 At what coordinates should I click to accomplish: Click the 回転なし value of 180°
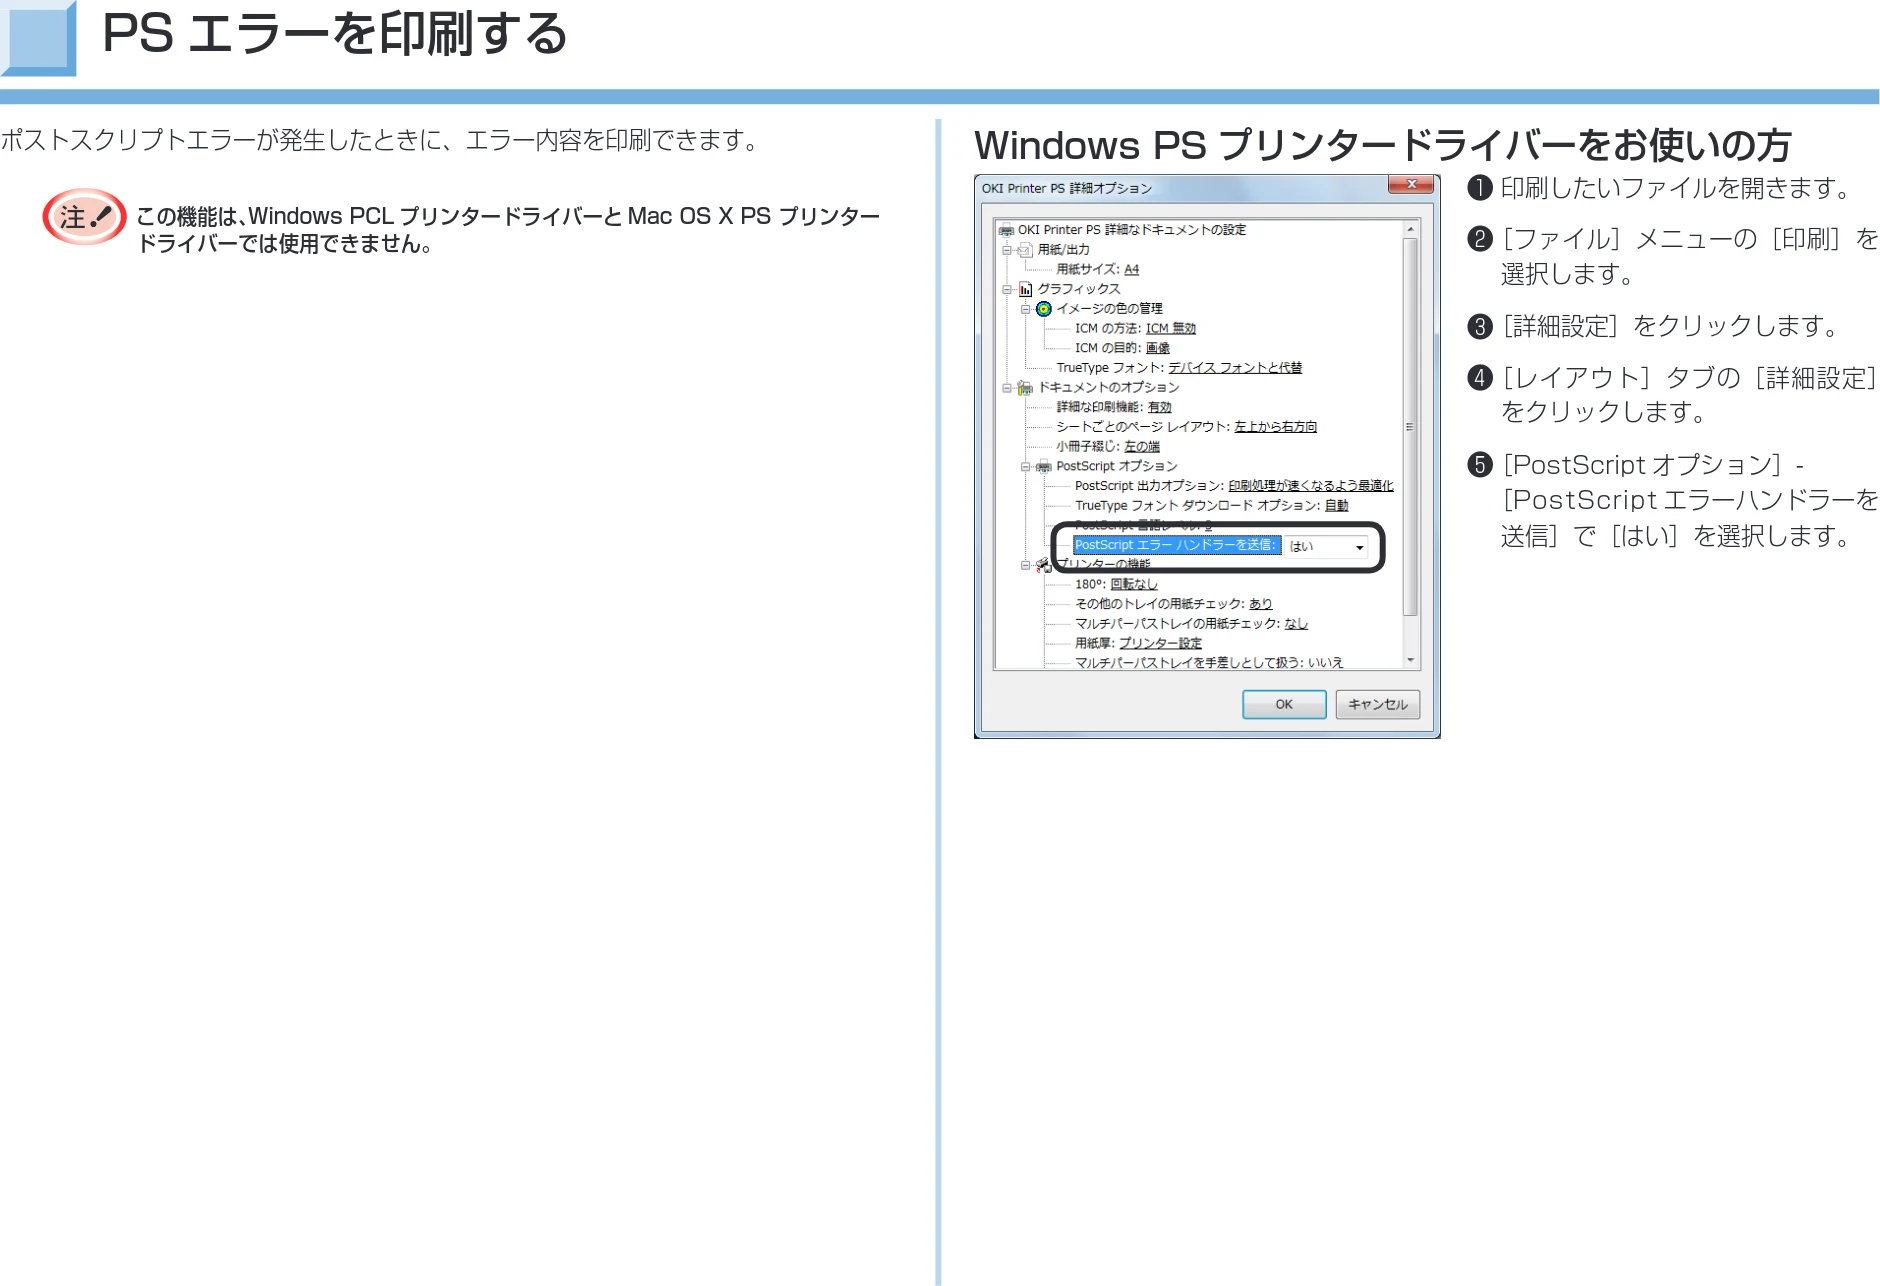[1134, 585]
